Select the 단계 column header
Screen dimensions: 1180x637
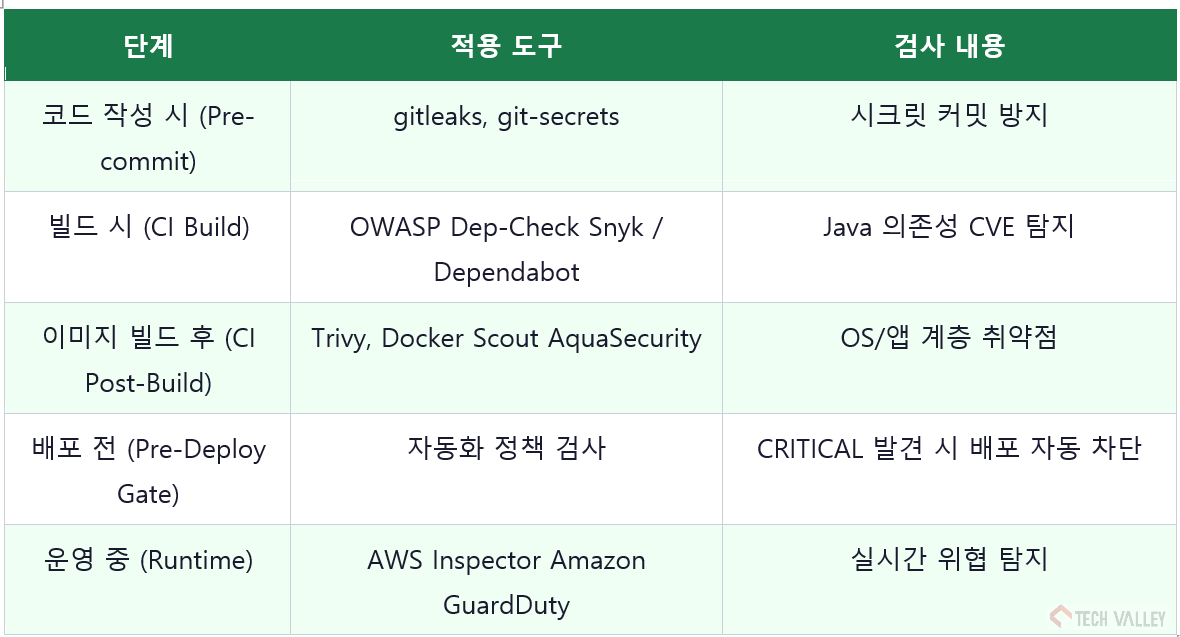148,45
